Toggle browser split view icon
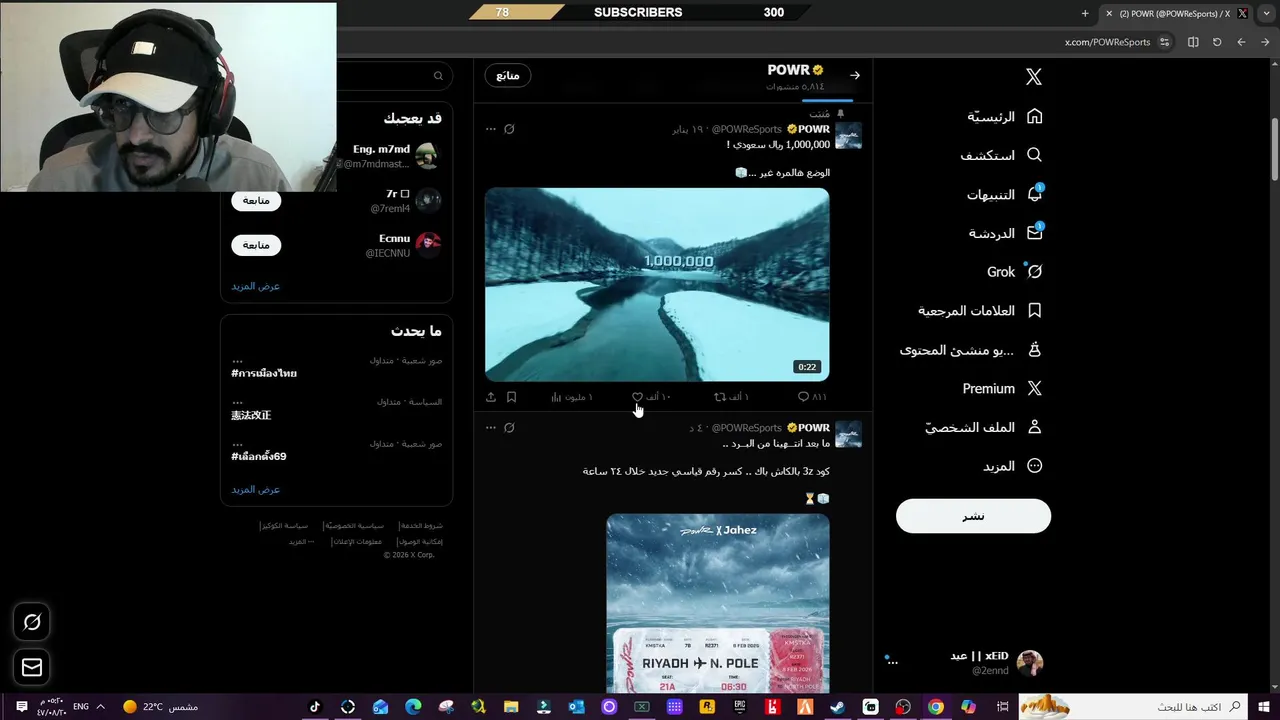This screenshot has height=720, width=1280. click(x=1193, y=42)
